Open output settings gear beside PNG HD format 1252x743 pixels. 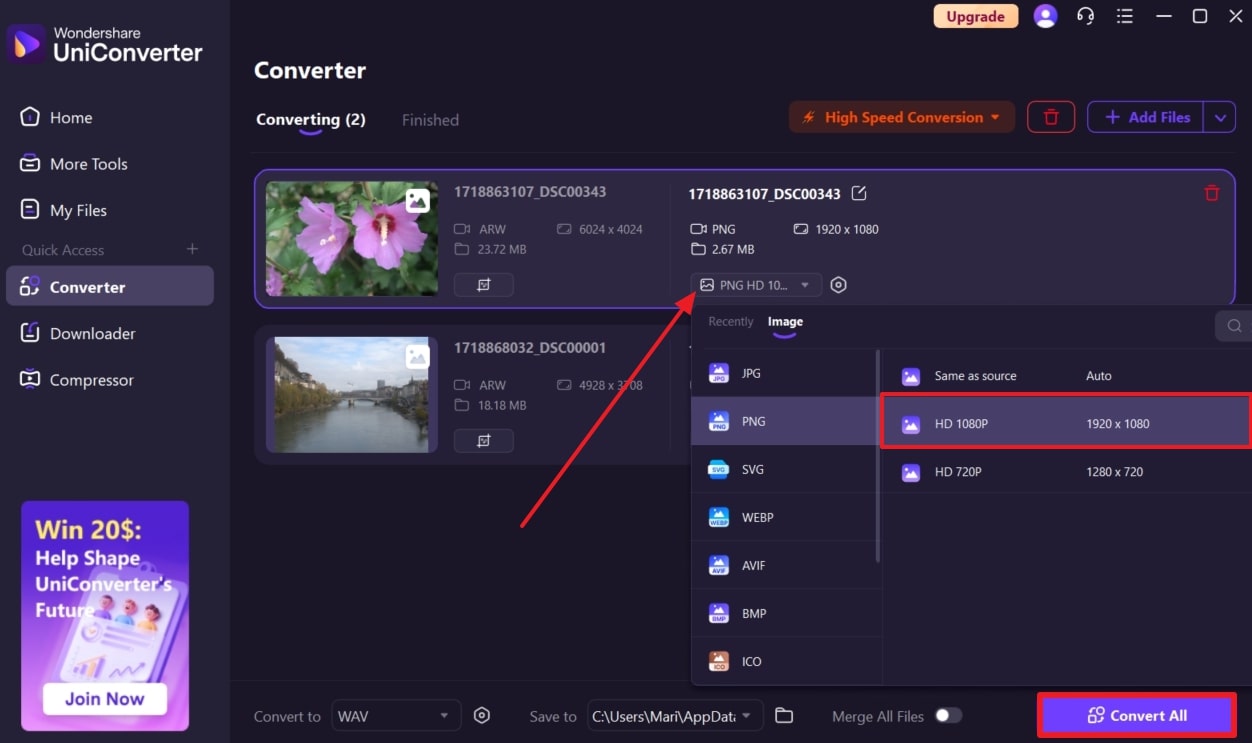click(839, 285)
